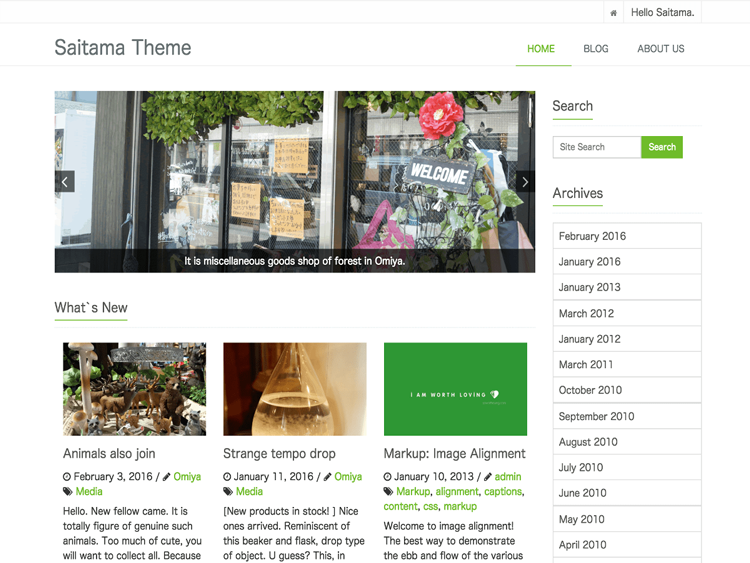Viewport: 750px width, 563px height.
Task: Click pencil icon in Animals also join post
Action: click(166, 476)
